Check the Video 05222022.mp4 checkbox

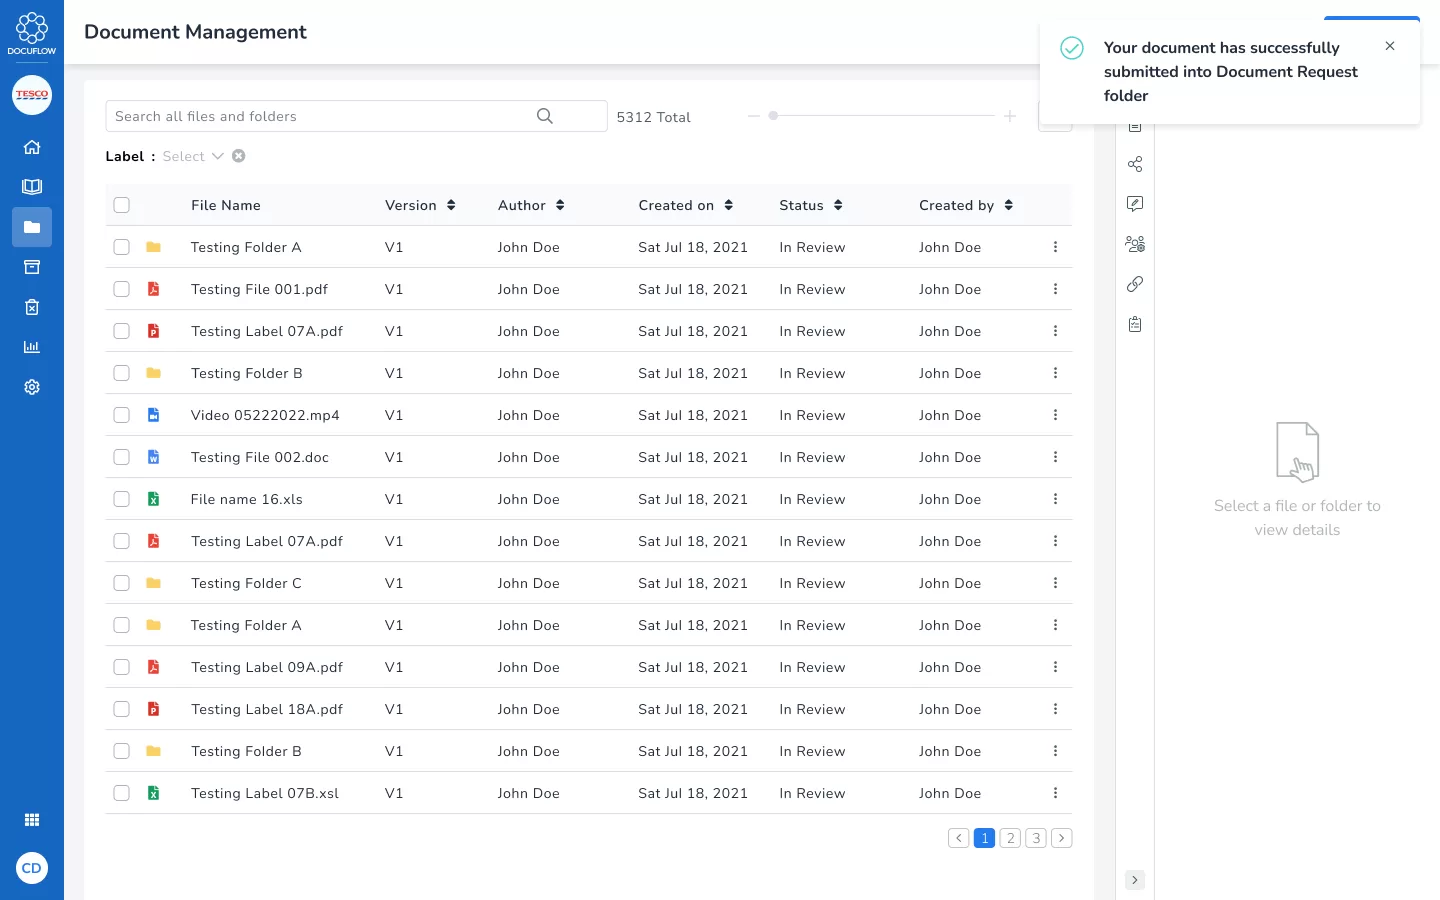122,415
